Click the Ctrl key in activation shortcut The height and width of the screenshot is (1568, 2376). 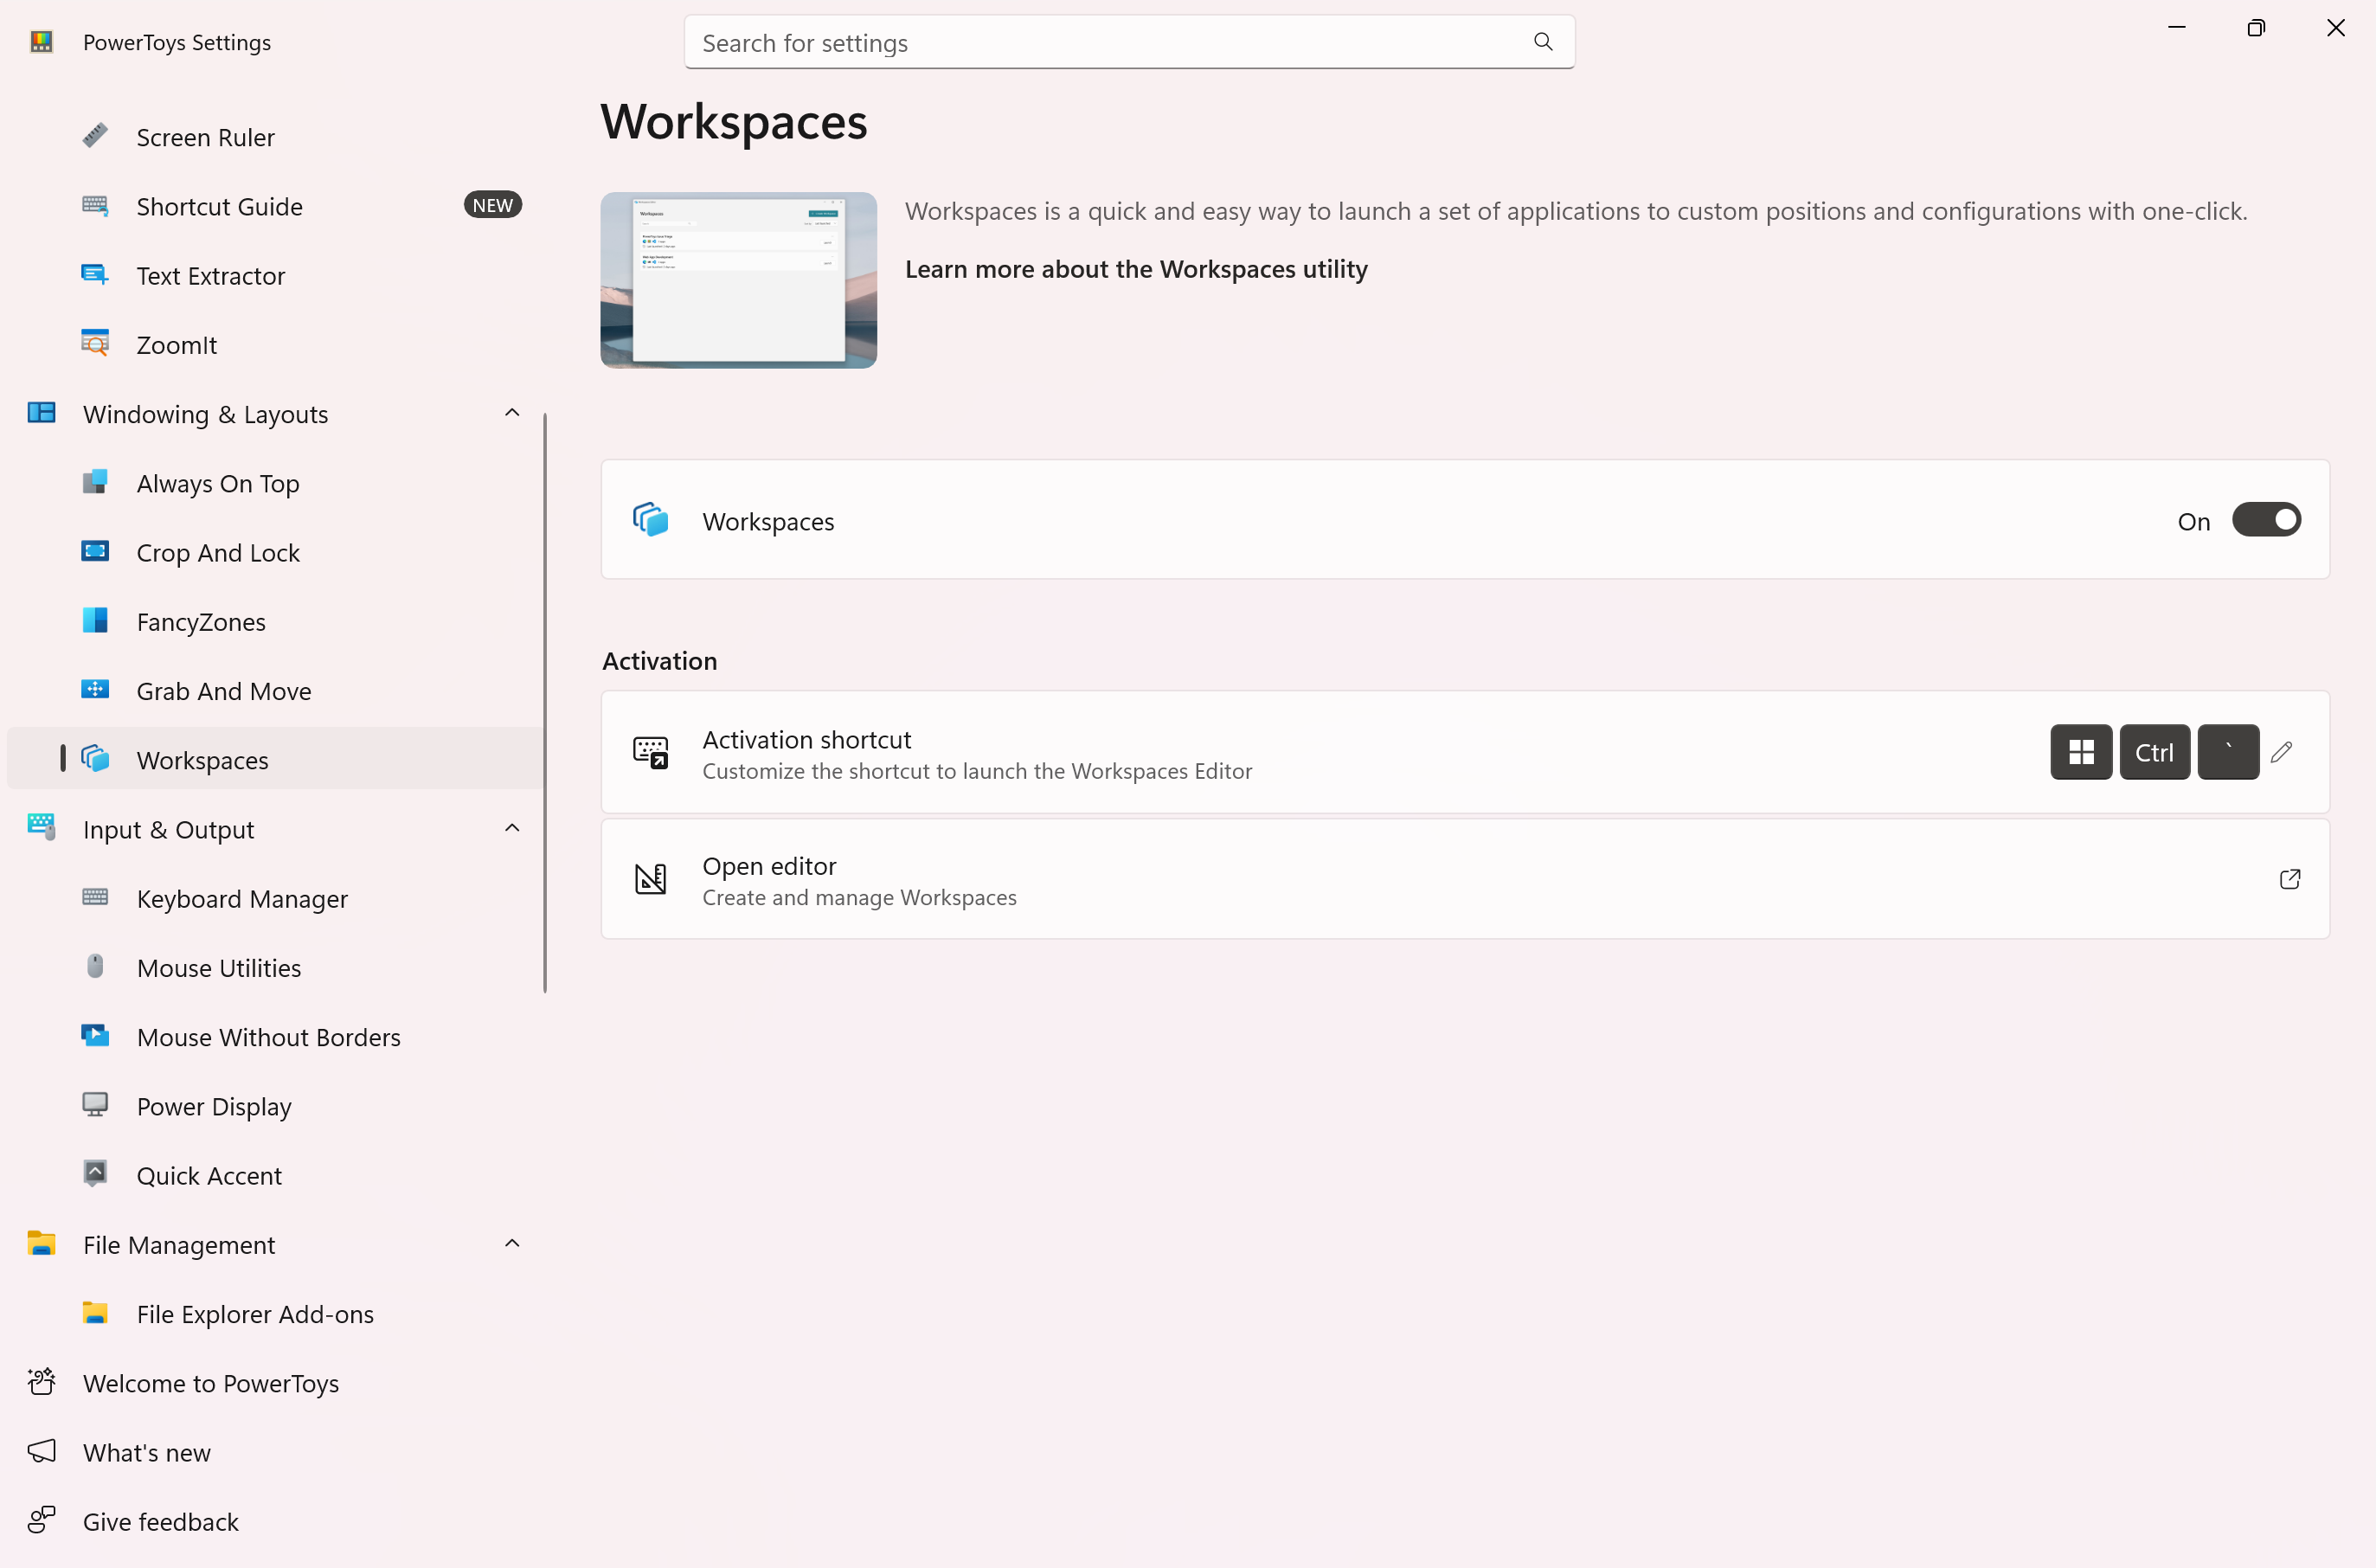tap(2154, 752)
